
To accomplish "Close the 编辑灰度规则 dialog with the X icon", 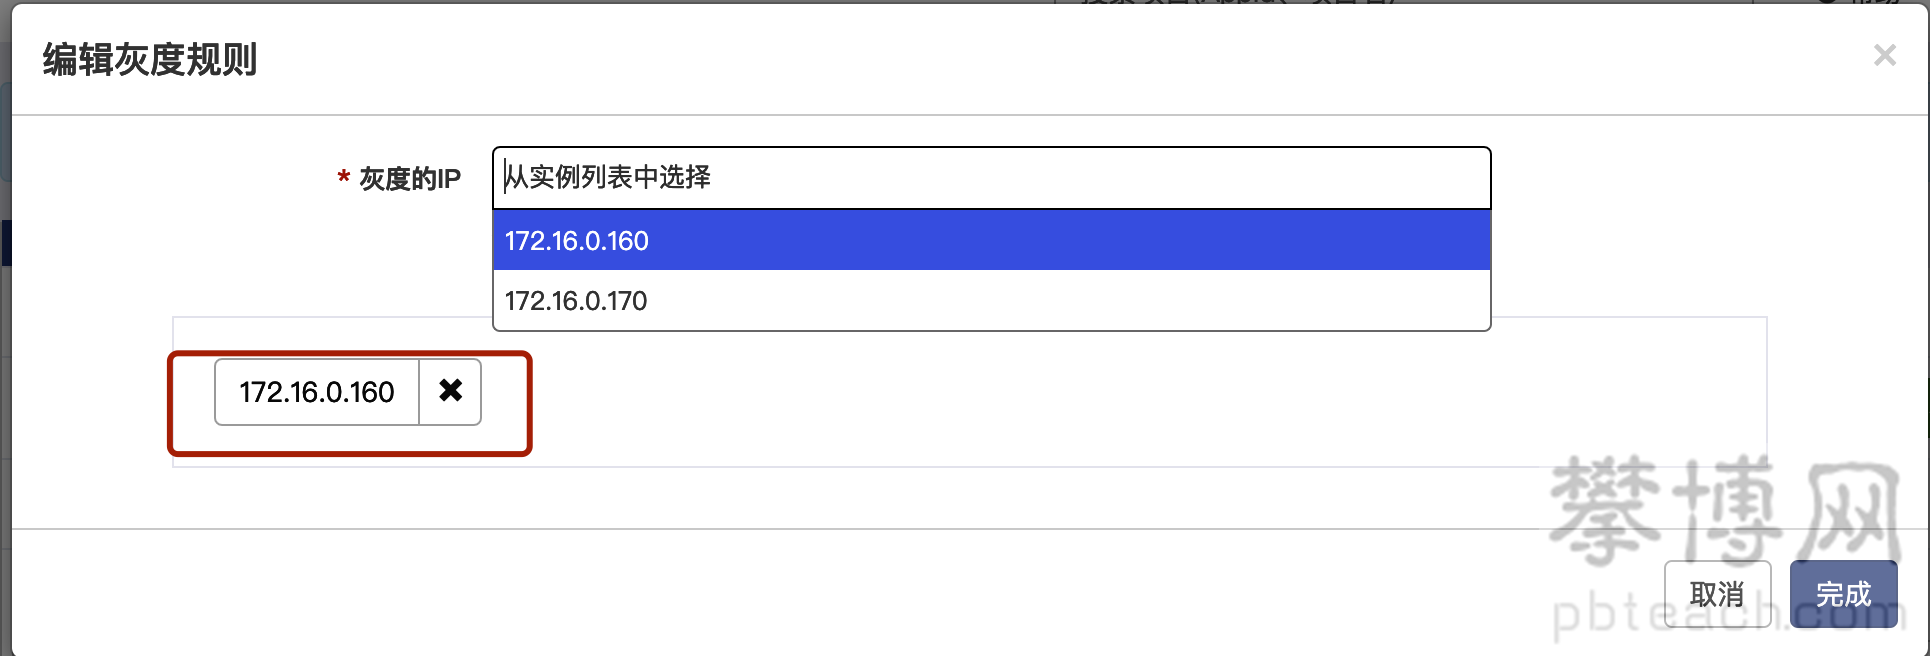I will [1884, 55].
